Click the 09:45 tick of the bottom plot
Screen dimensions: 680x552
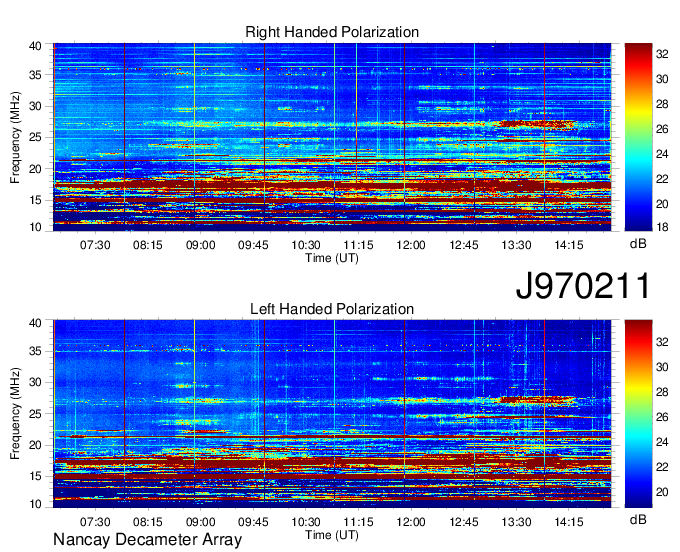pyautogui.click(x=253, y=522)
